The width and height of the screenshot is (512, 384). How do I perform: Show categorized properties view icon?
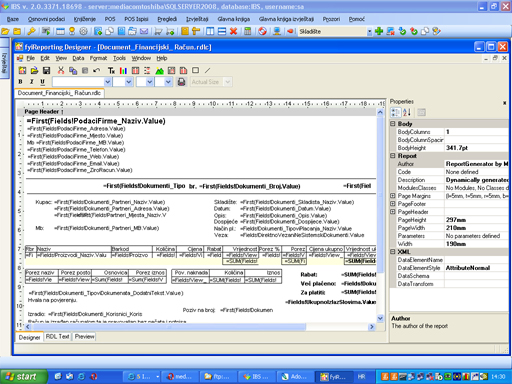coord(395,112)
